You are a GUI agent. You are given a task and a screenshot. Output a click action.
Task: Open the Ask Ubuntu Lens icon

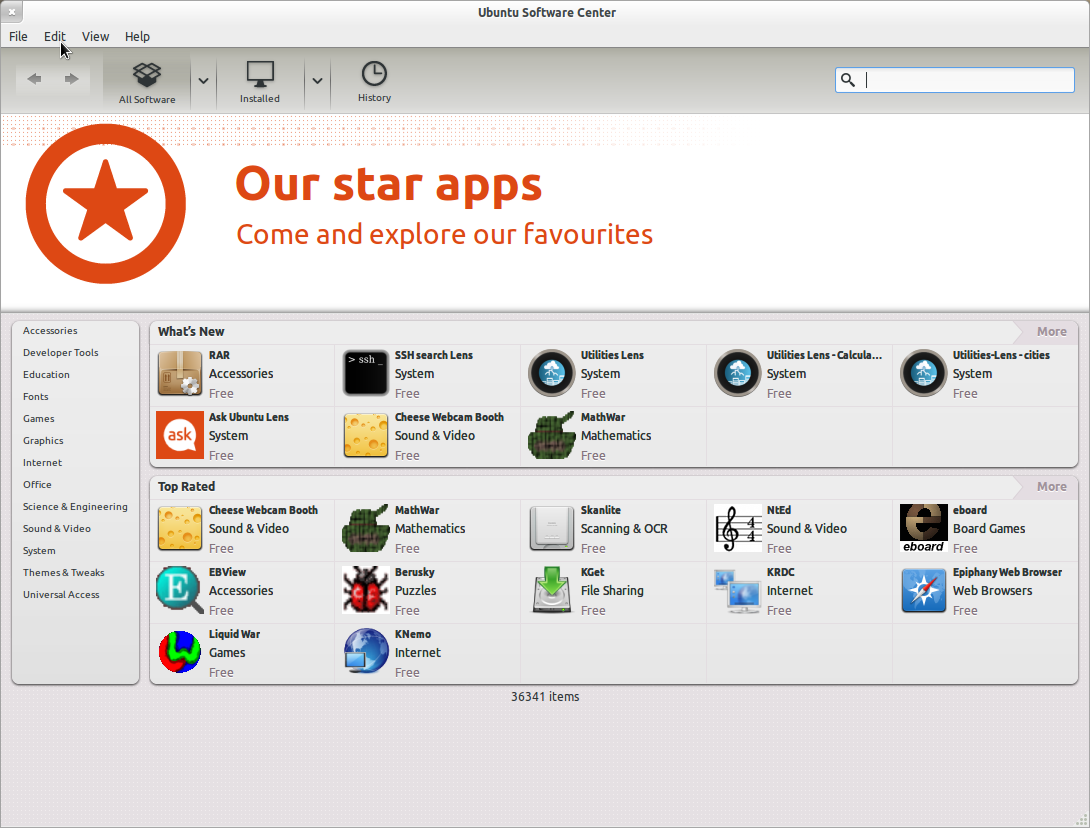tap(180, 435)
